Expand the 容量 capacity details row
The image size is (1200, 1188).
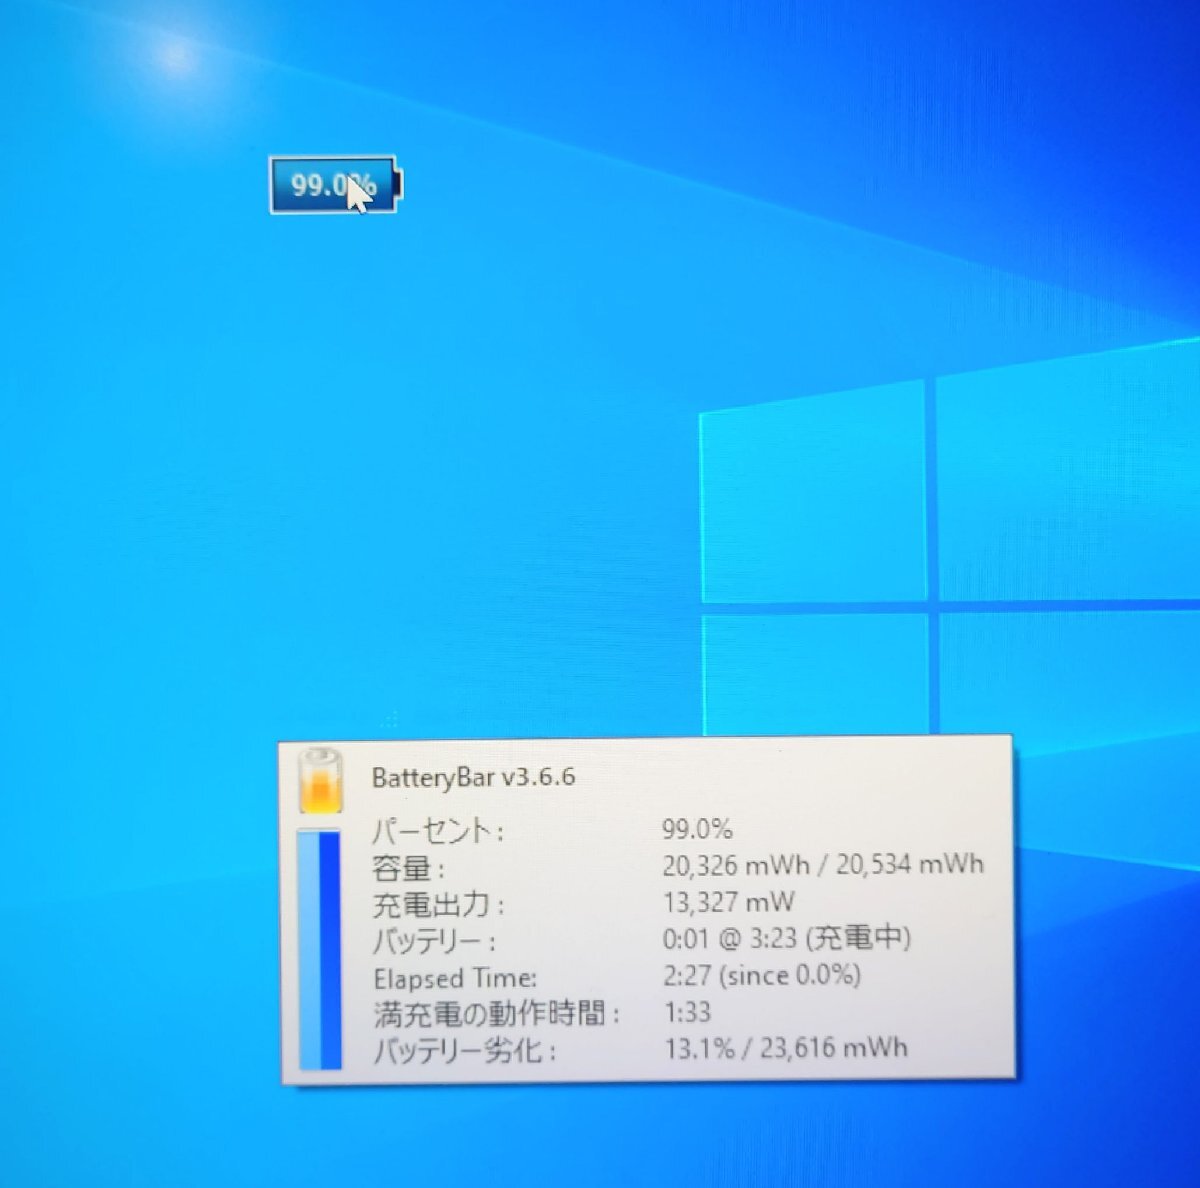[406, 866]
